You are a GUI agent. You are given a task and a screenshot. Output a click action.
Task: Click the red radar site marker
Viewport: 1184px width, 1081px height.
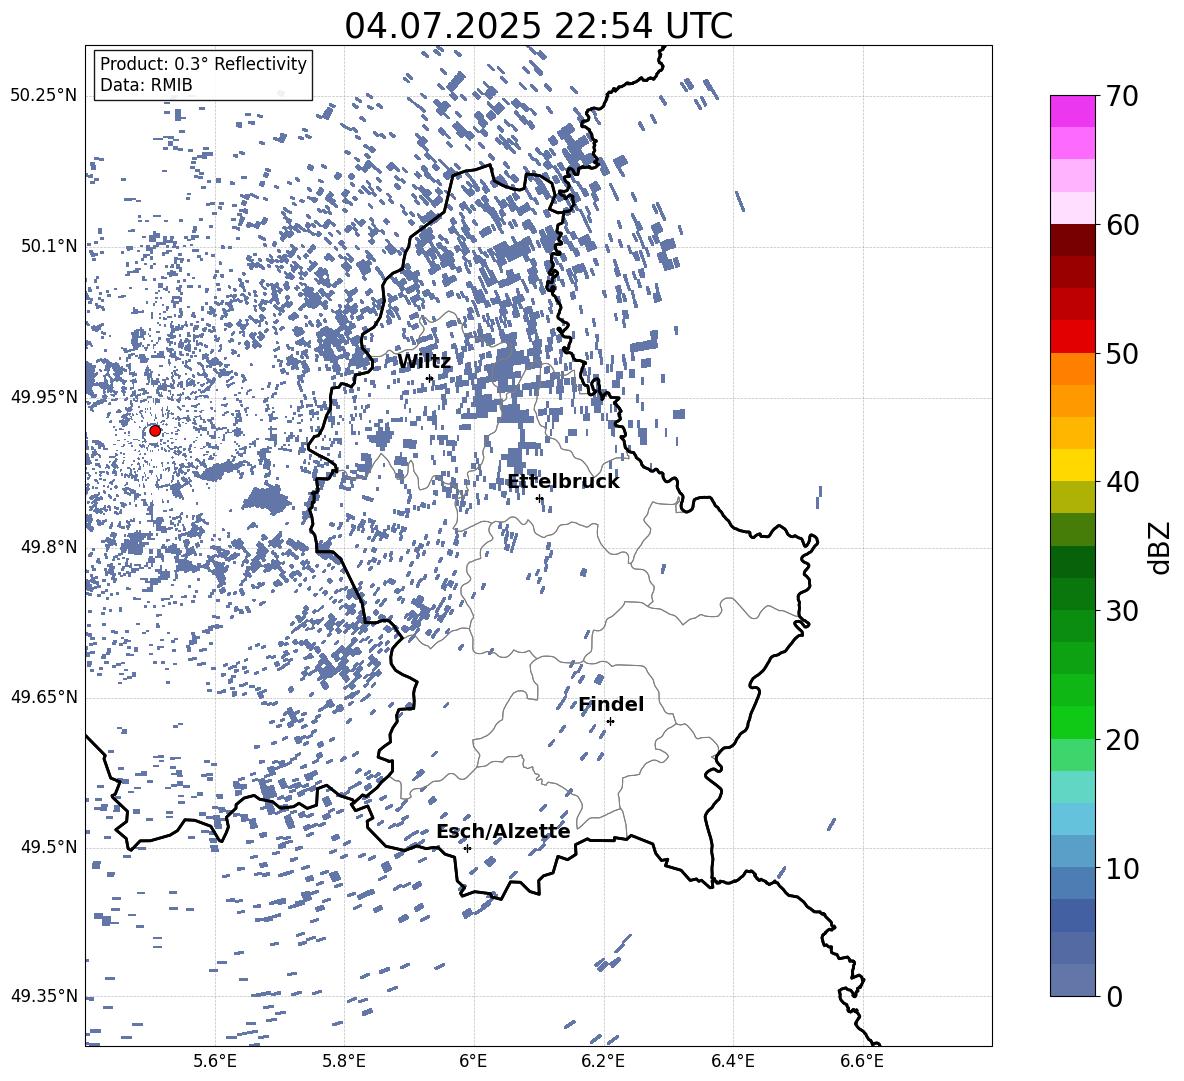pyautogui.click(x=155, y=431)
